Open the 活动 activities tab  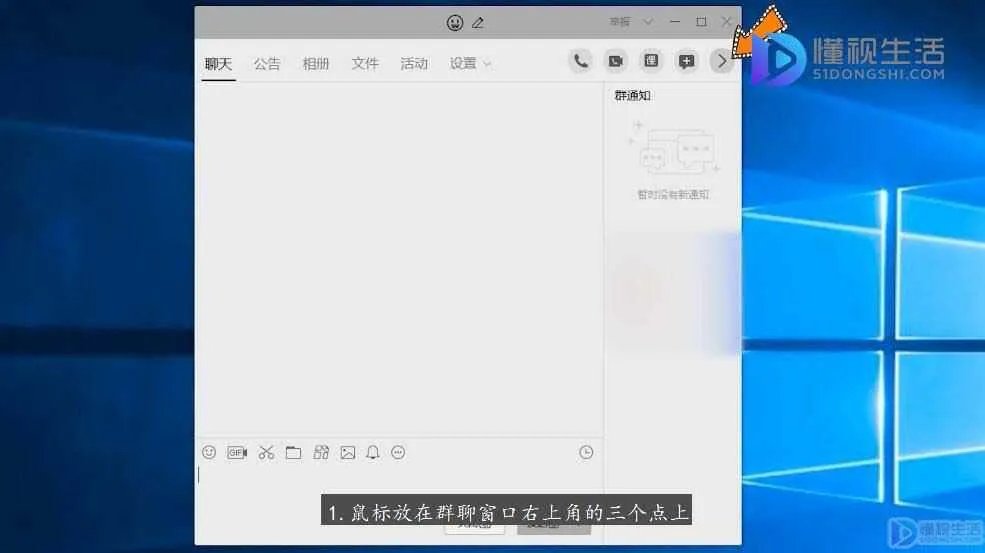[414, 63]
